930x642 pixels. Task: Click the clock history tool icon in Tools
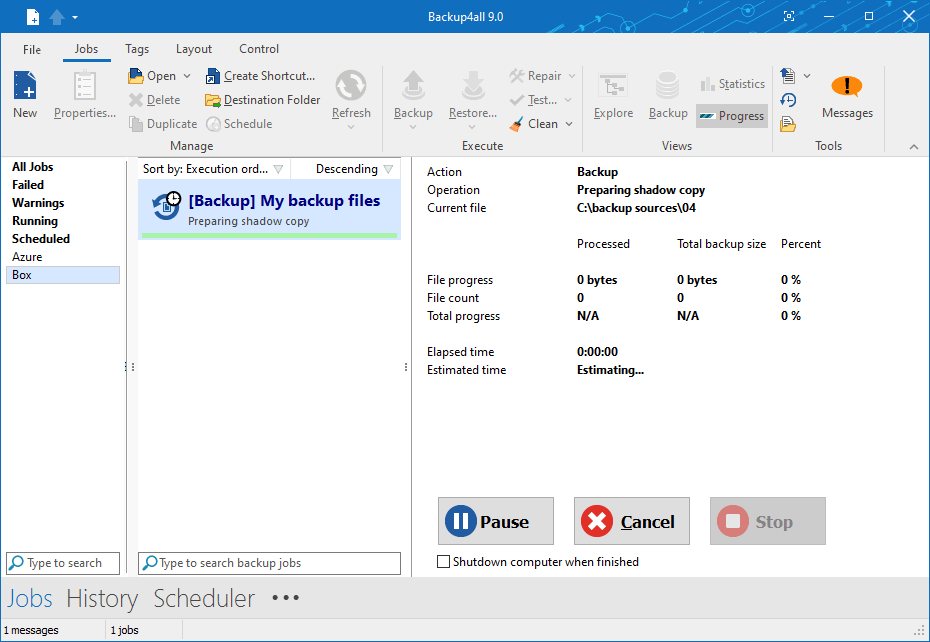point(788,100)
